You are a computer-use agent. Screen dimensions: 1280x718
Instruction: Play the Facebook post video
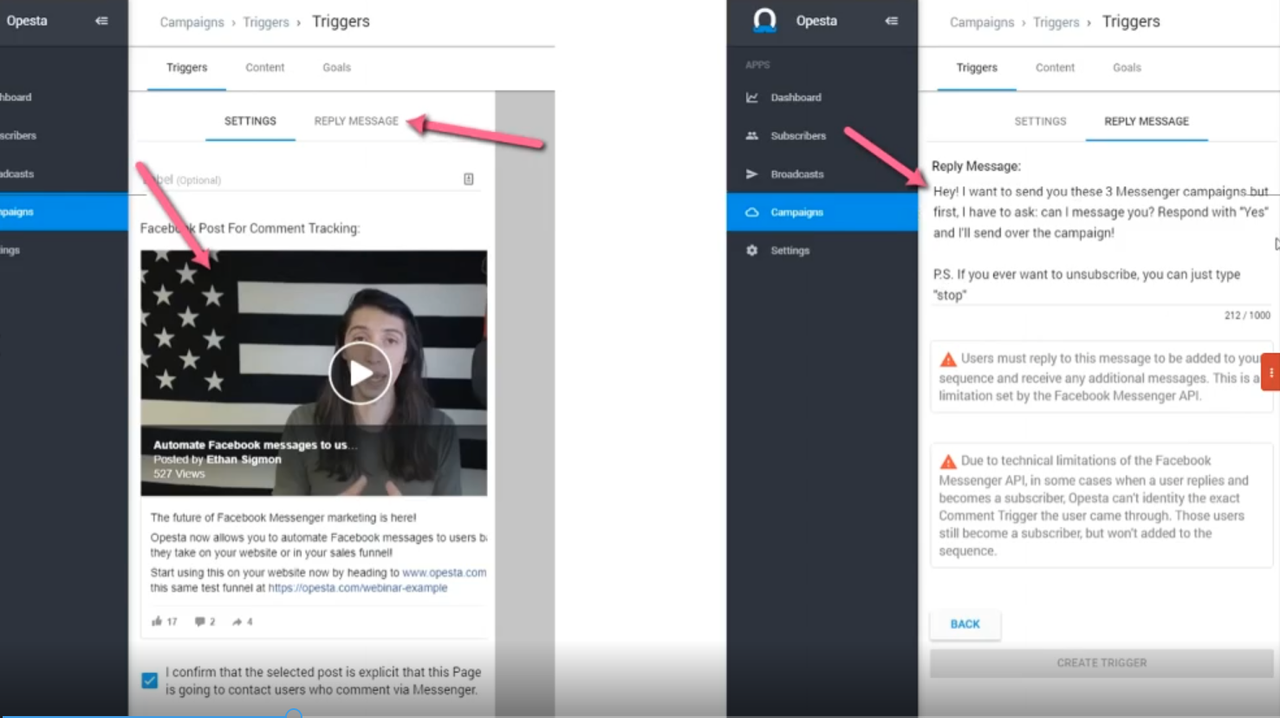(x=361, y=373)
